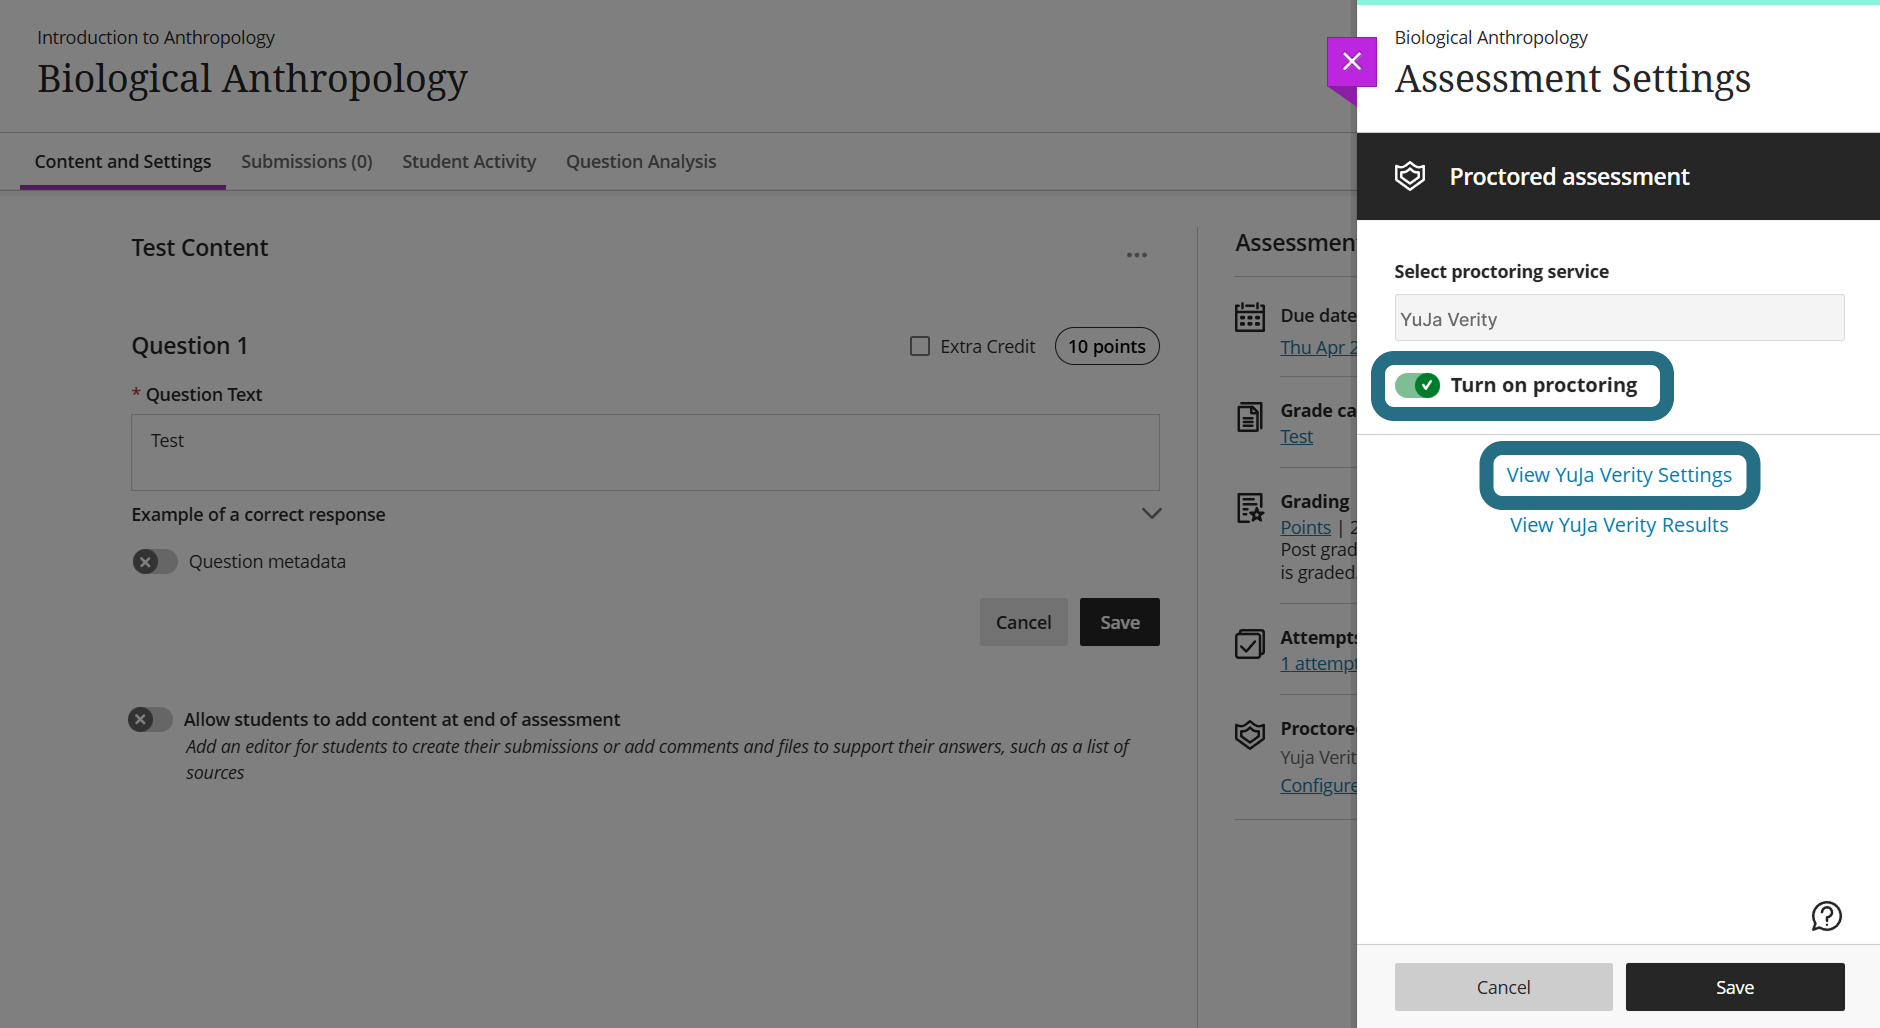Screen dimensions: 1880x1028
Task: Click the Test Content heading
Action: [199, 248]
